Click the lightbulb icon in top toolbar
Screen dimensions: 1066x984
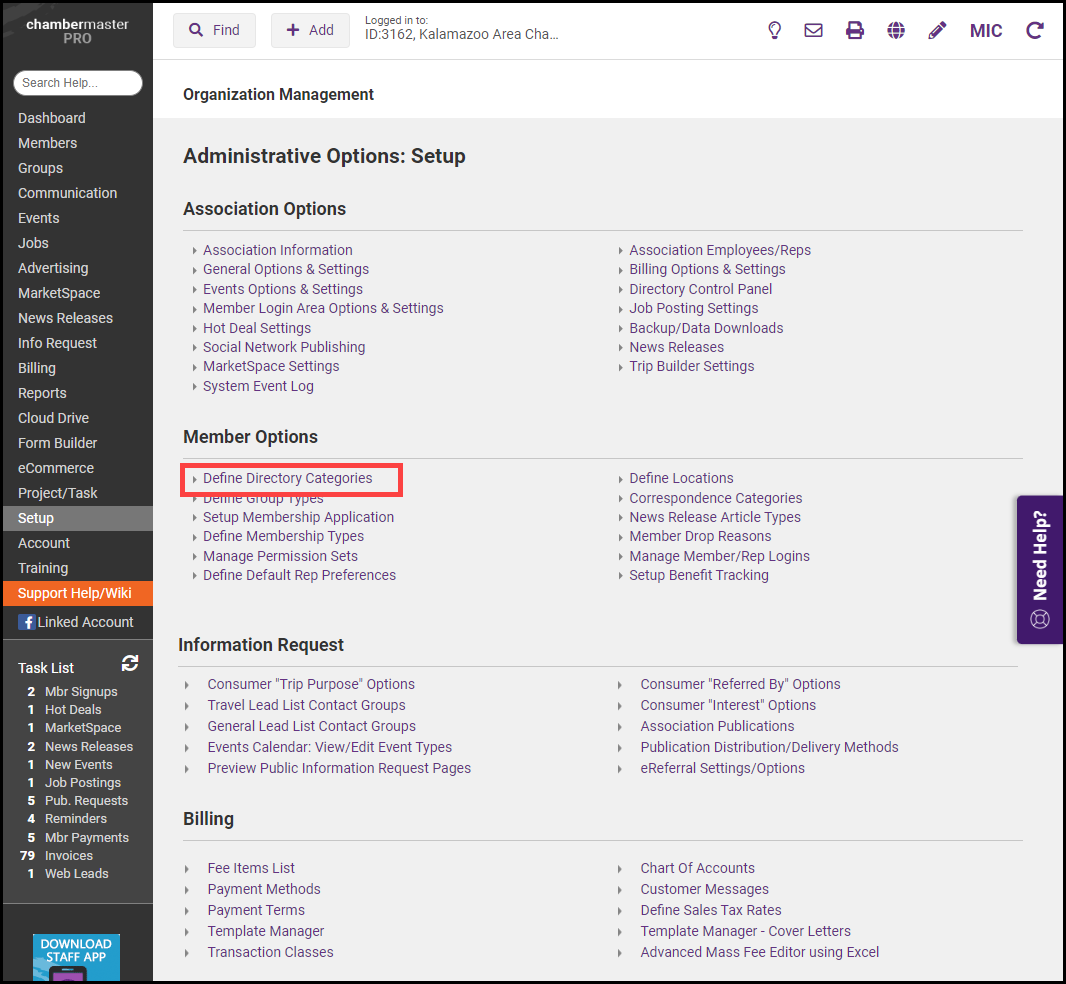[774, 30]
